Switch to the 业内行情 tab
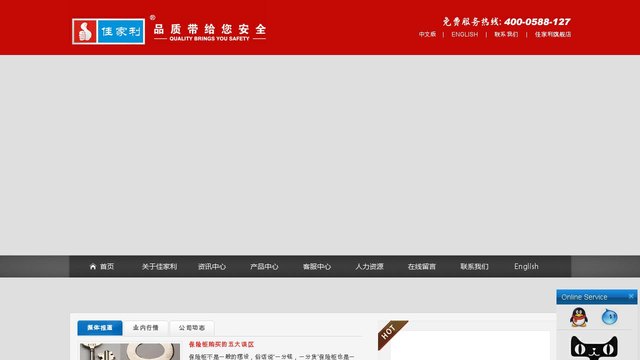 (146, 328)
